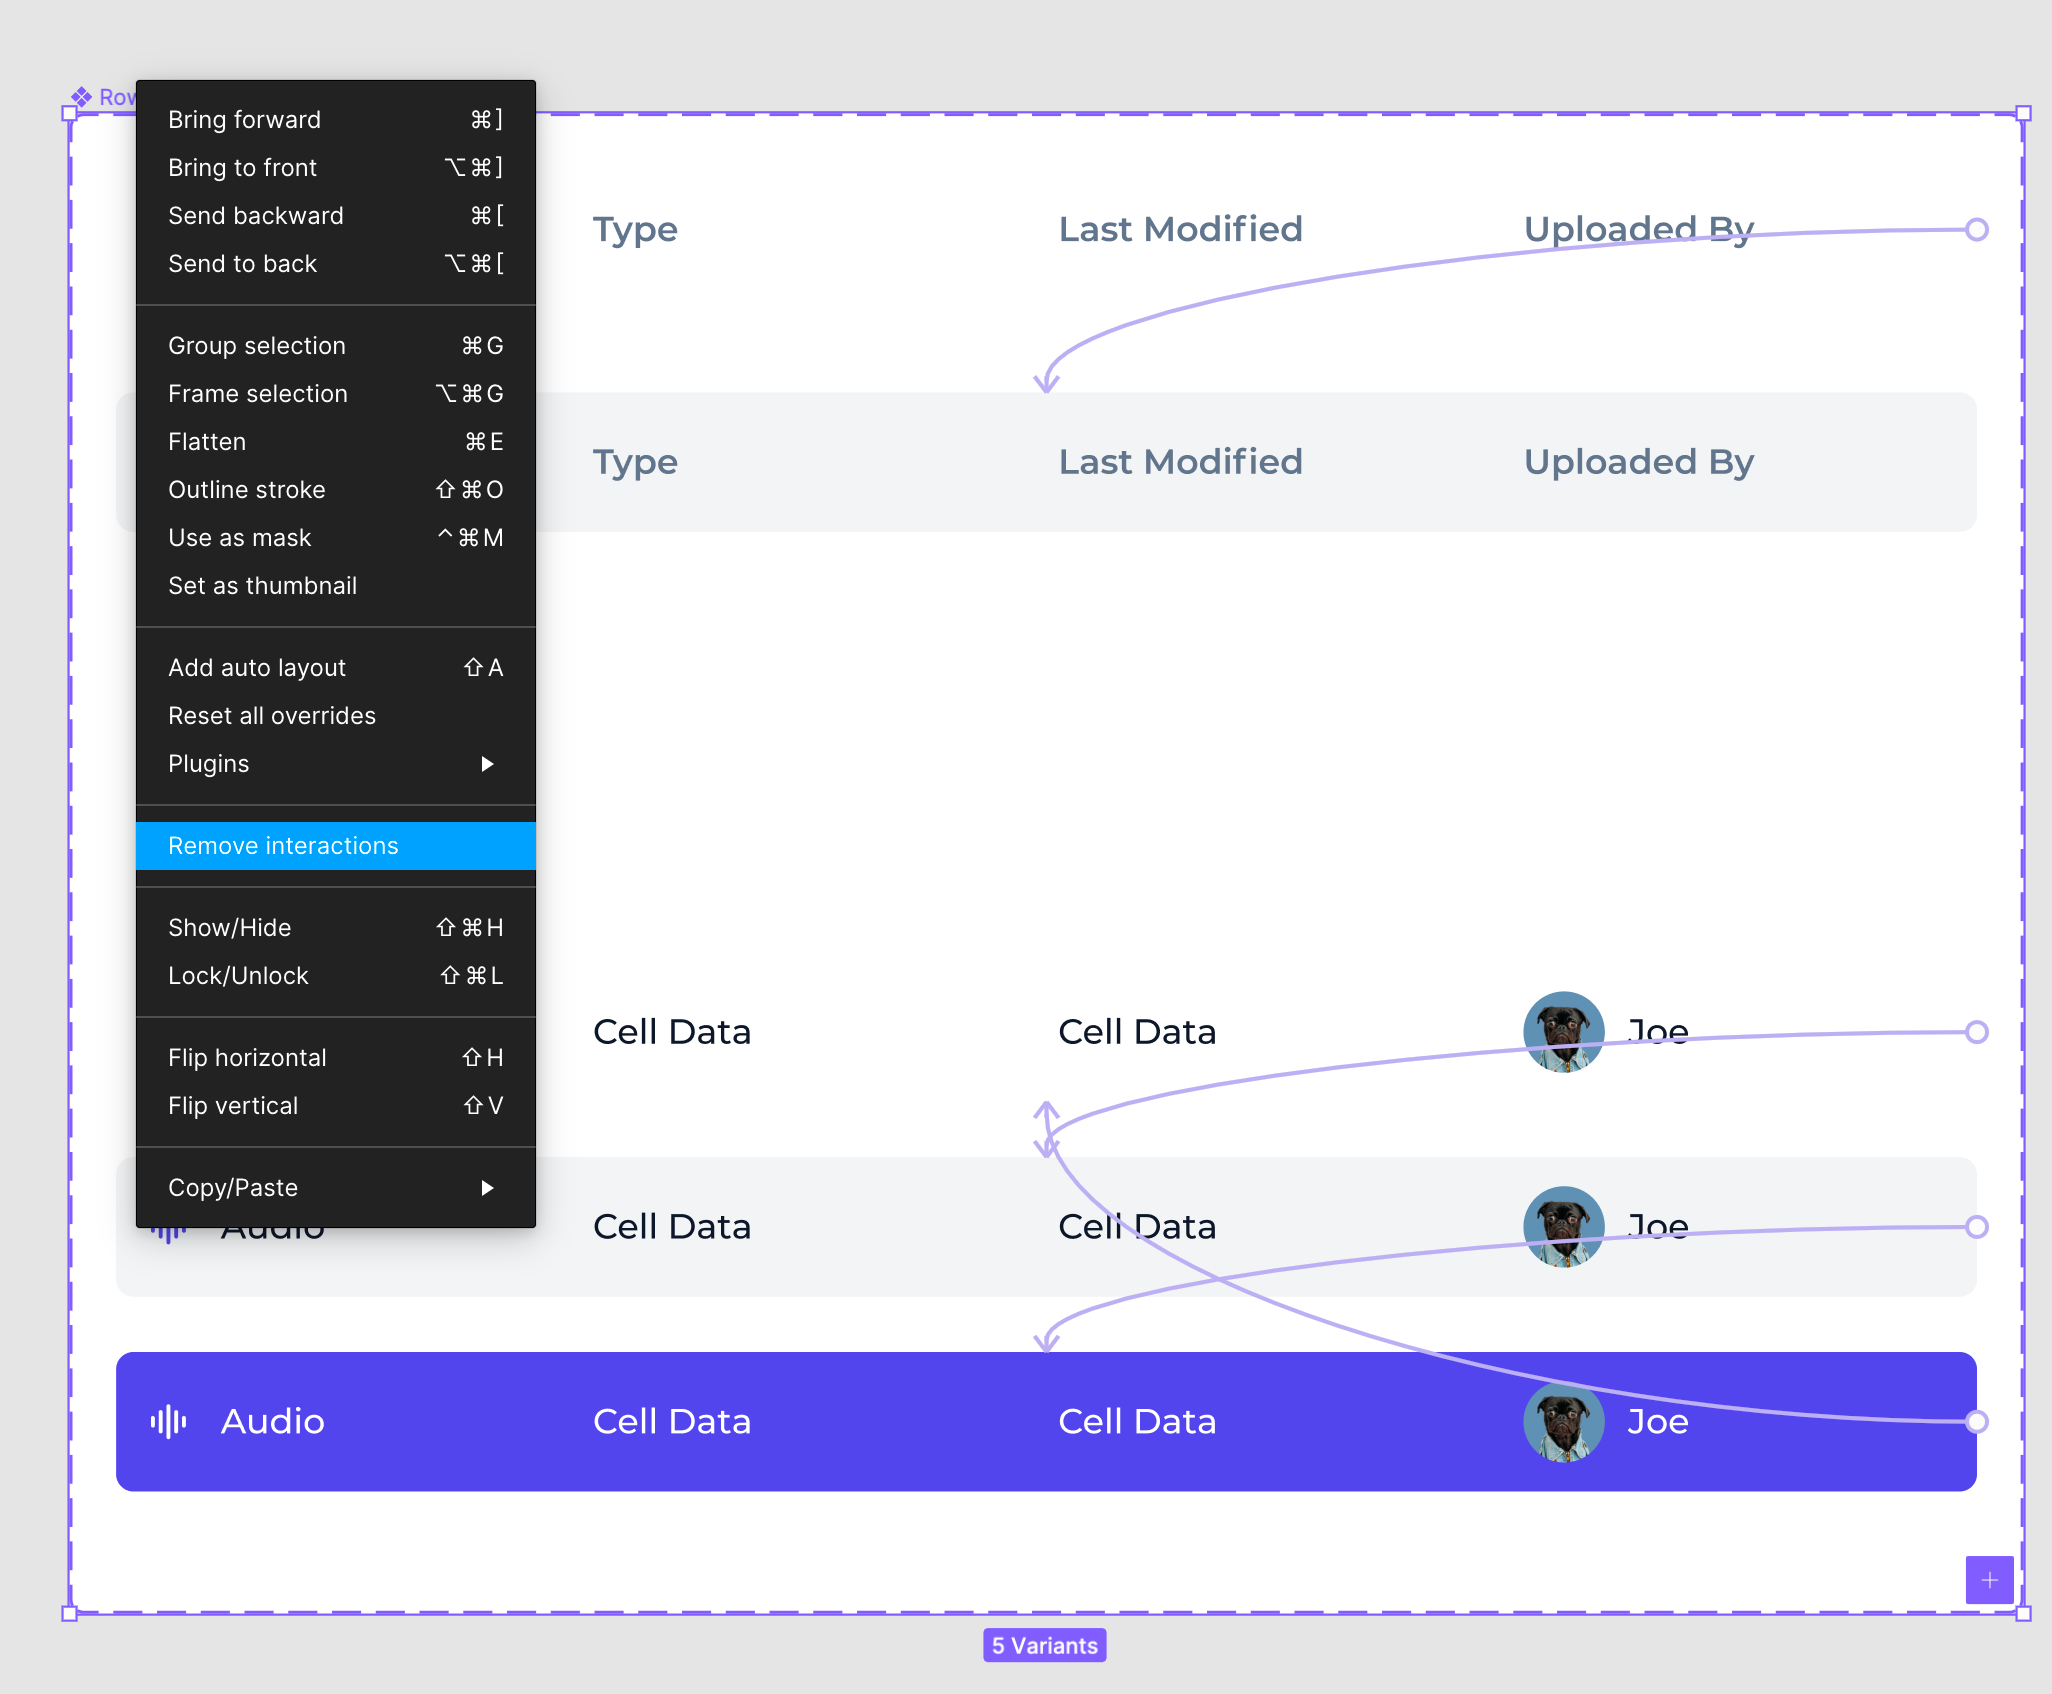The width and height of the screenshot is (2052, 1694).
Task: Click second Cell Data in purple row
Action: (1137, 1421)
